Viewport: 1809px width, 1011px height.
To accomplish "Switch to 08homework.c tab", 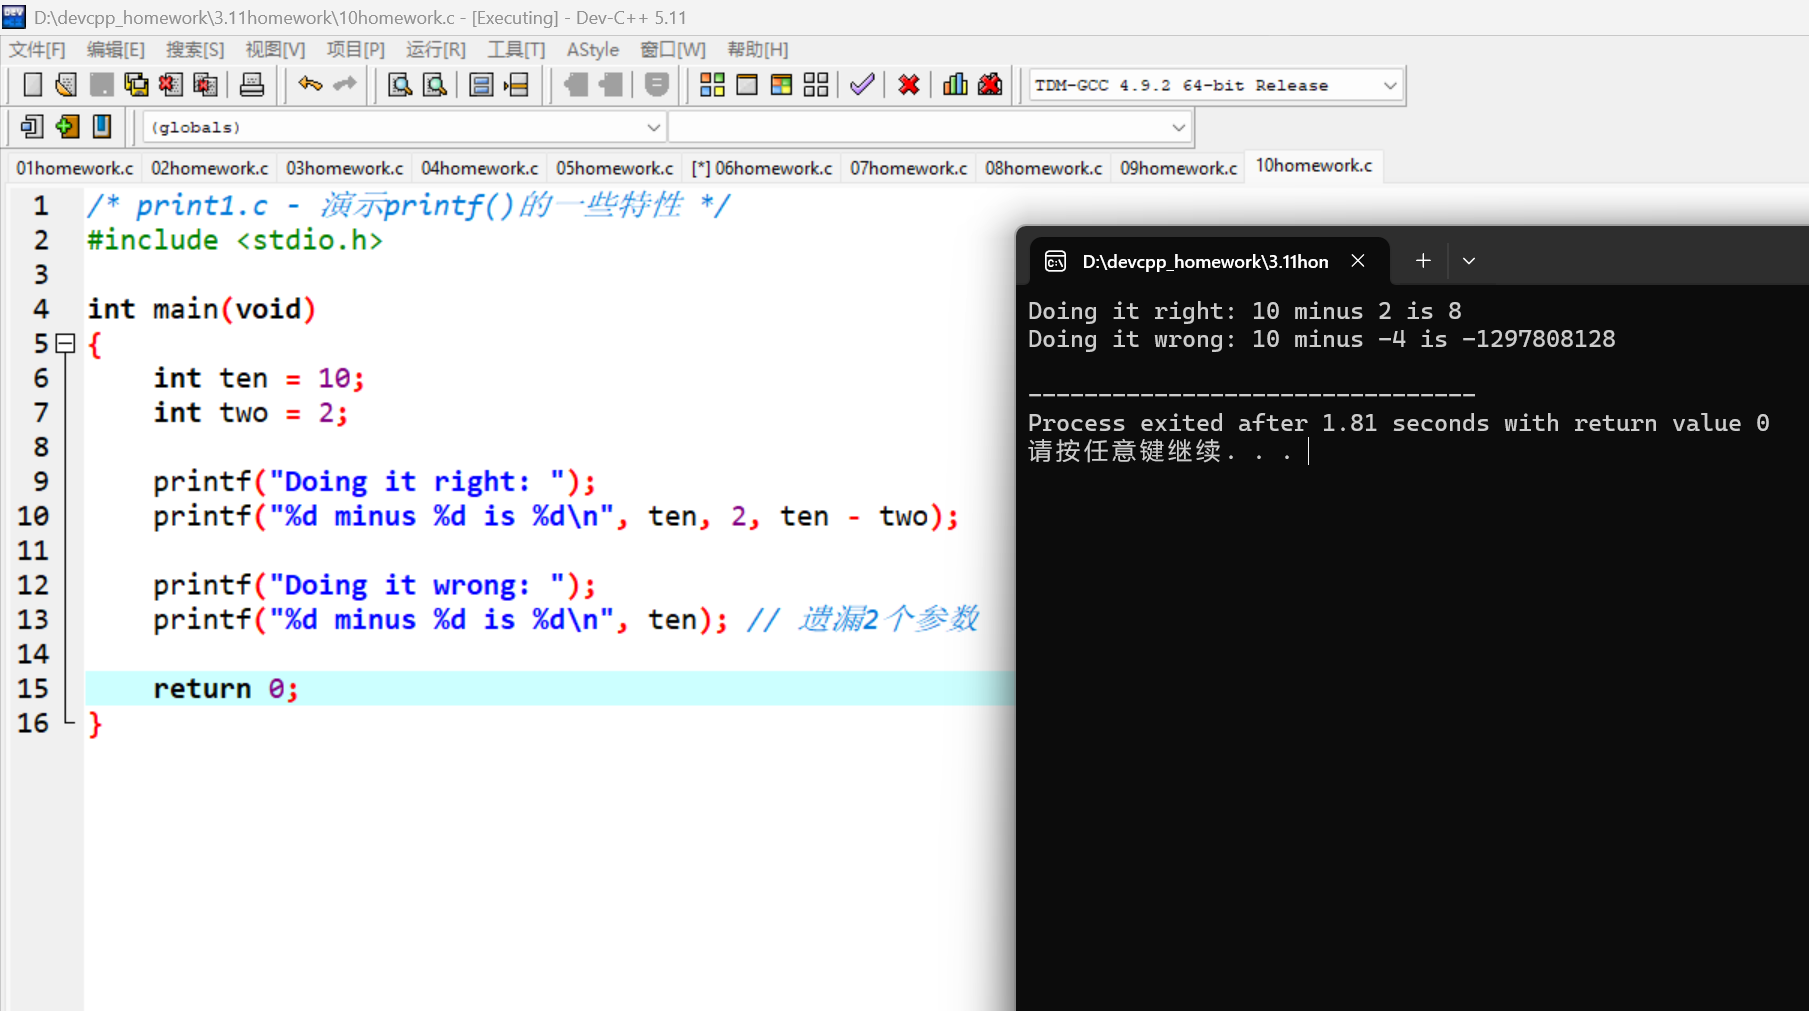I will (1044, 168).
